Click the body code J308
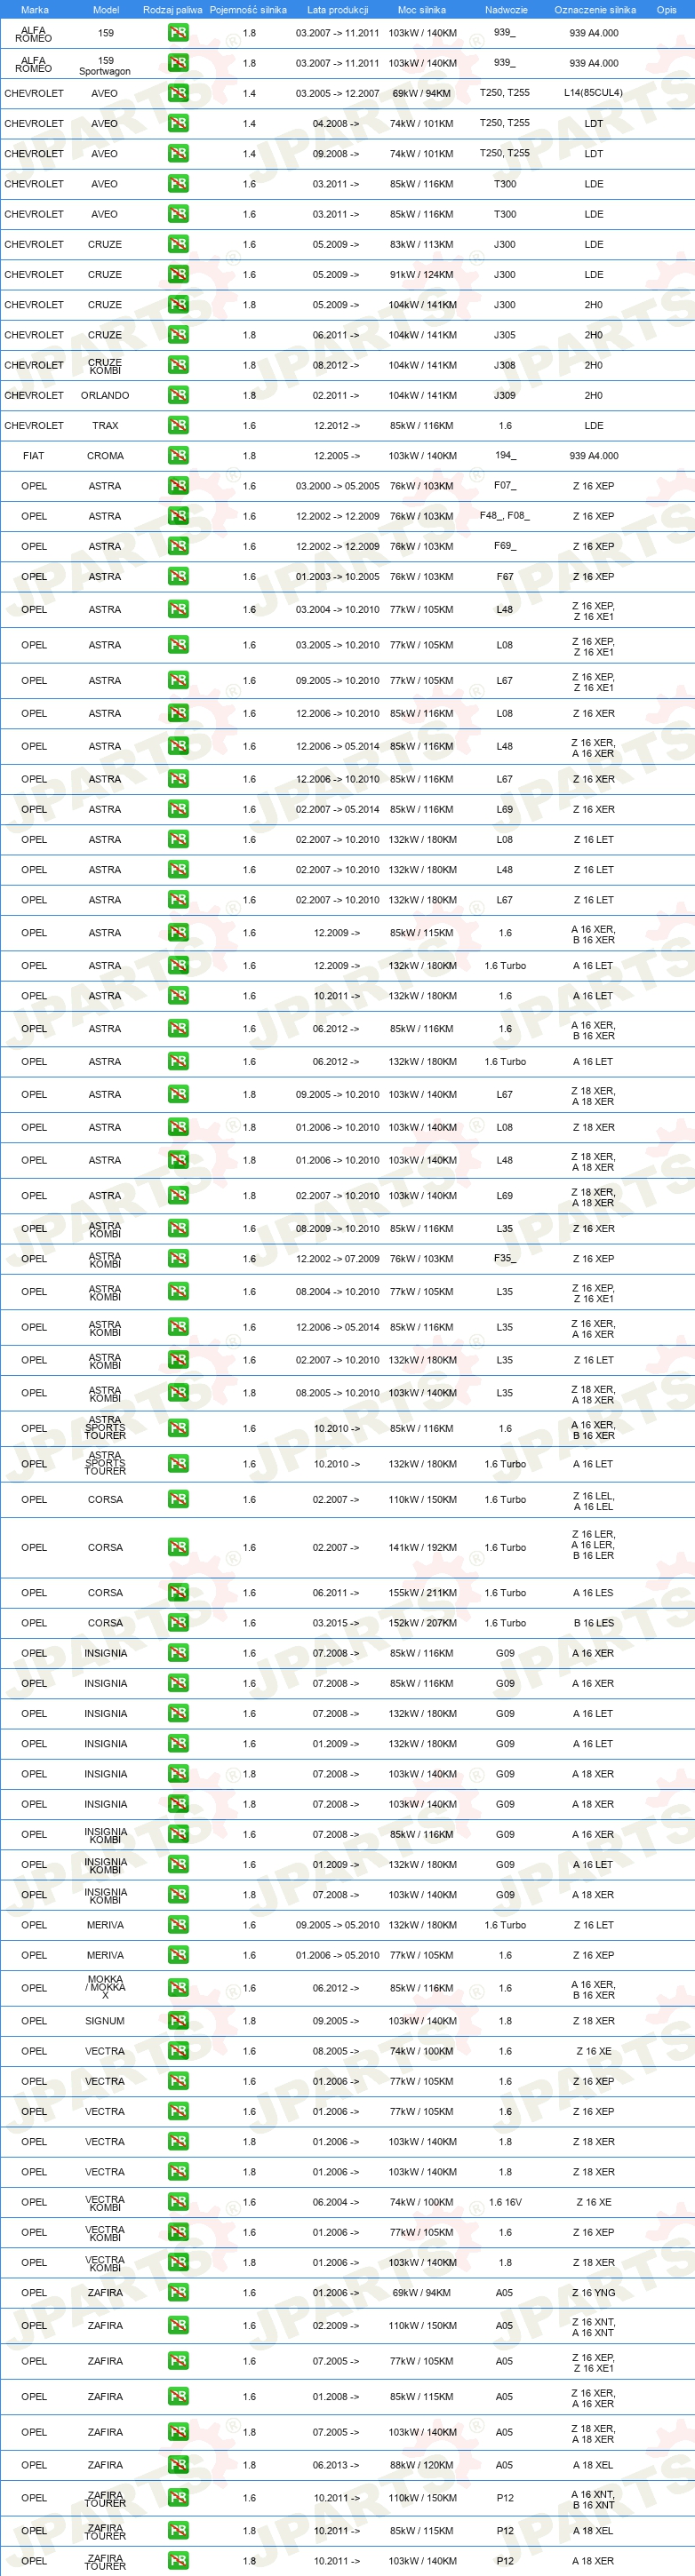695x2576 pixels. click(505, 365)
